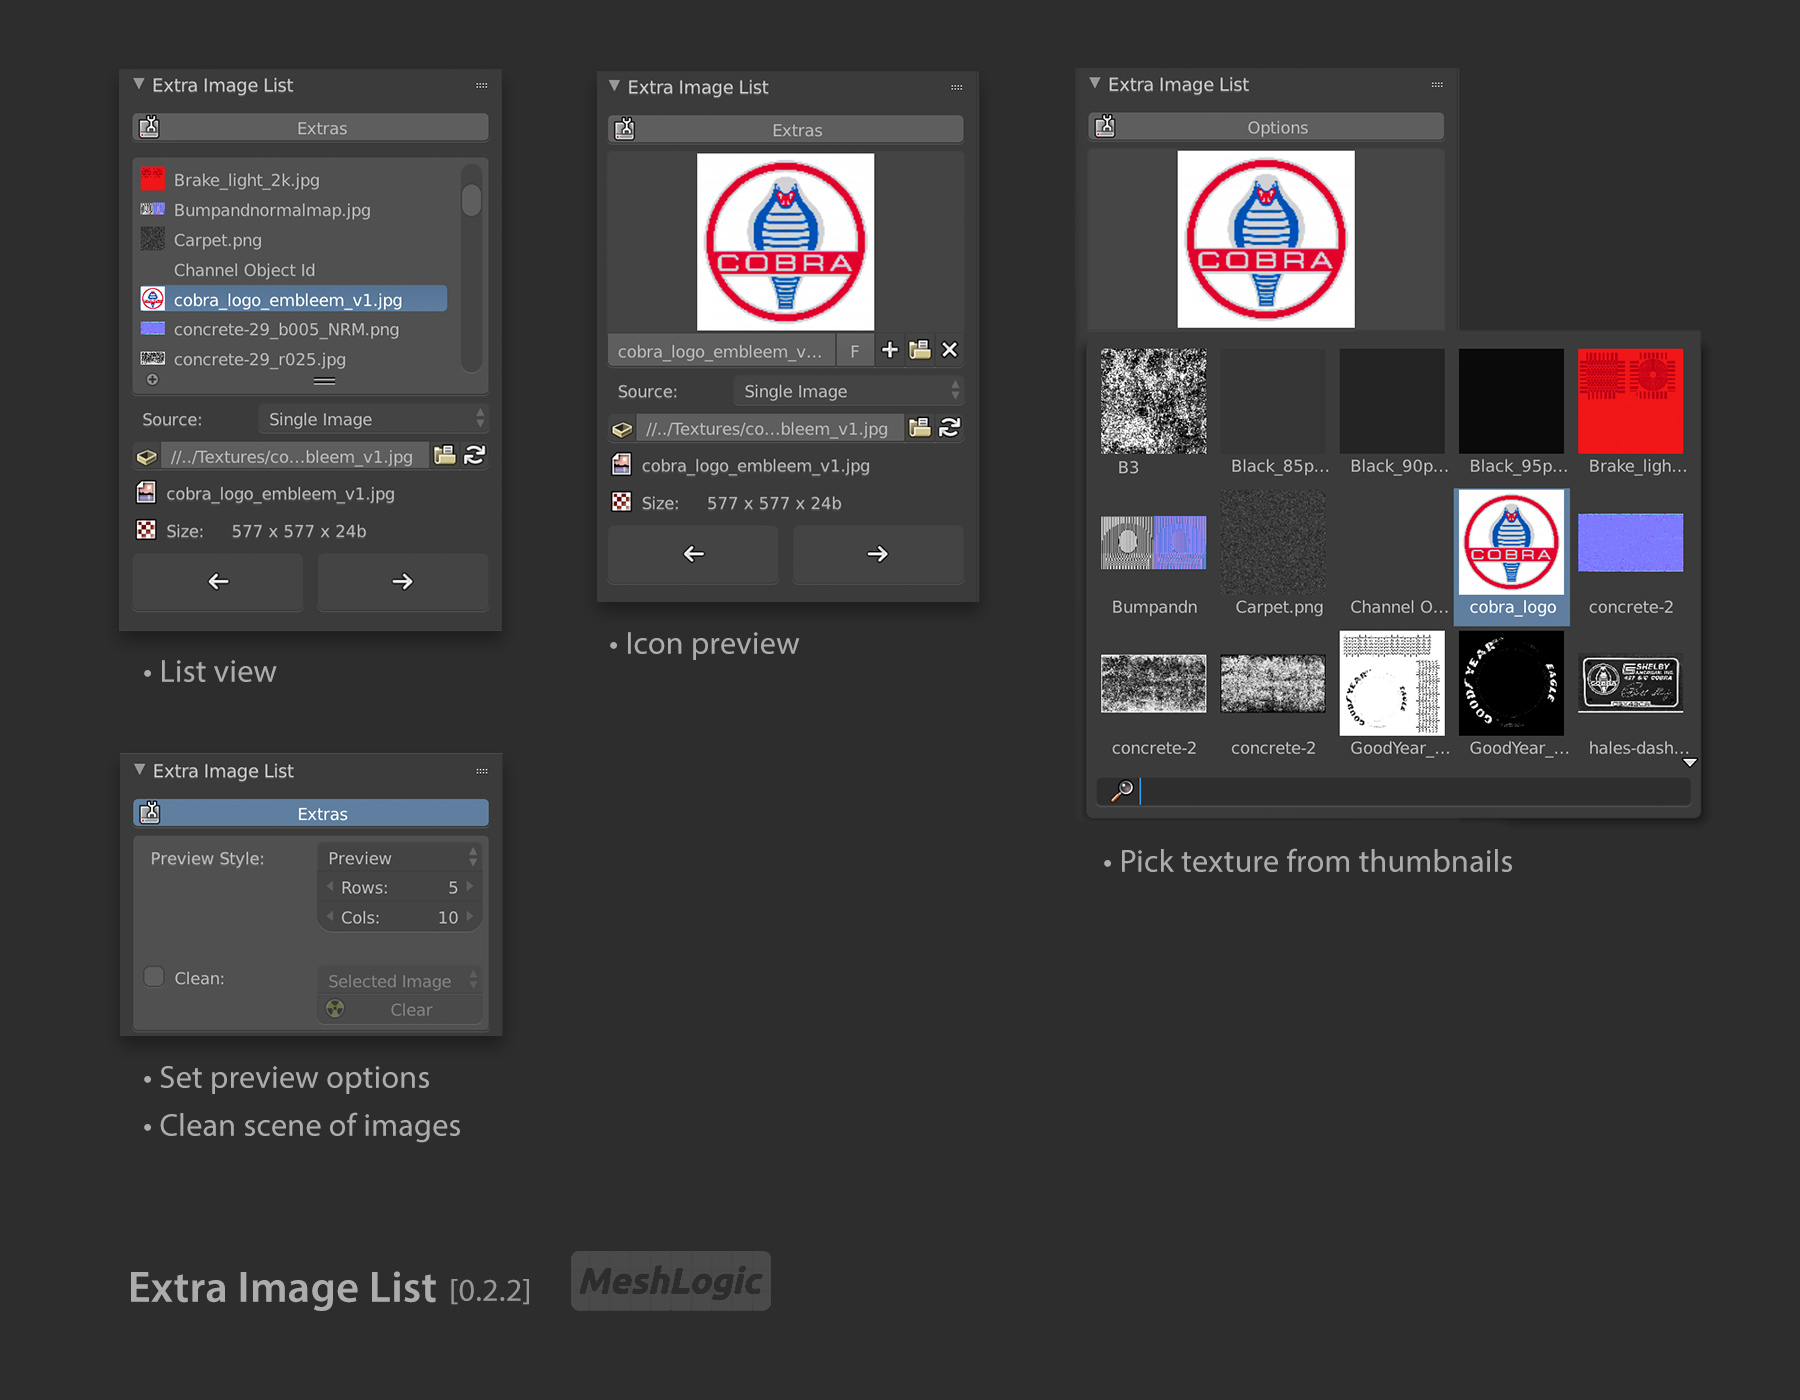1800x1400 pixels.
Task: Go to previous image in list view panel
Action: point(218,582)
